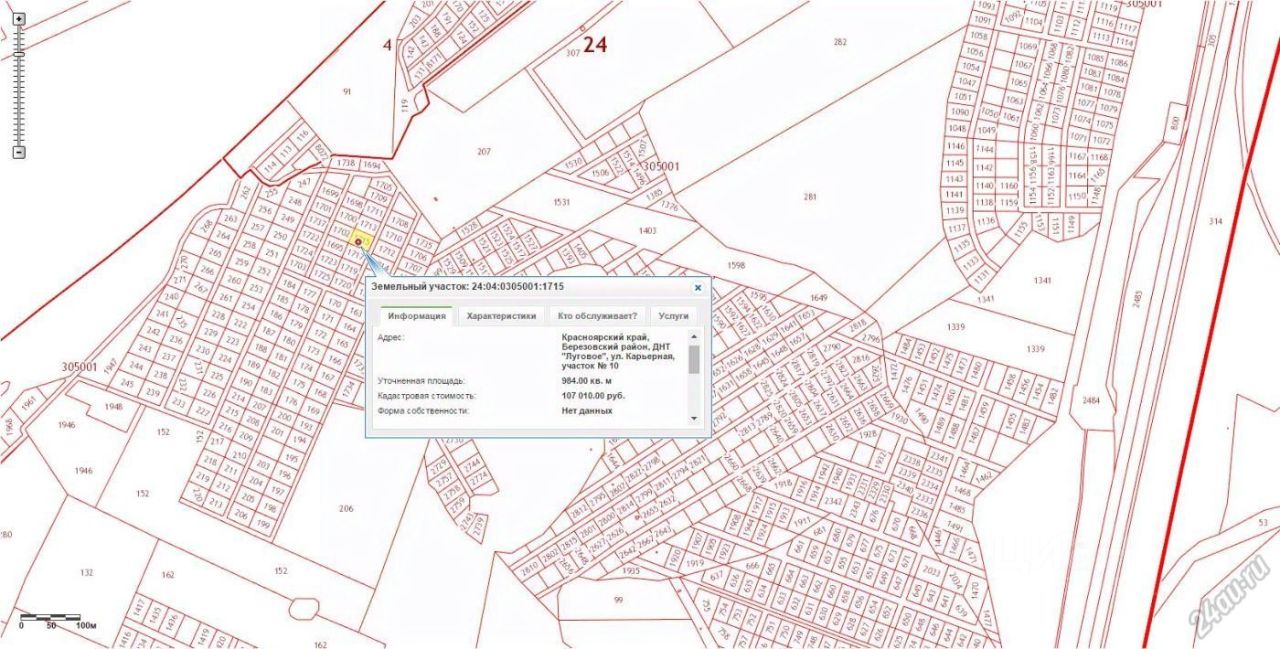Select parcel 207 on the map
The width and height of the screenshot is (1280, 649).
(484, 152)
